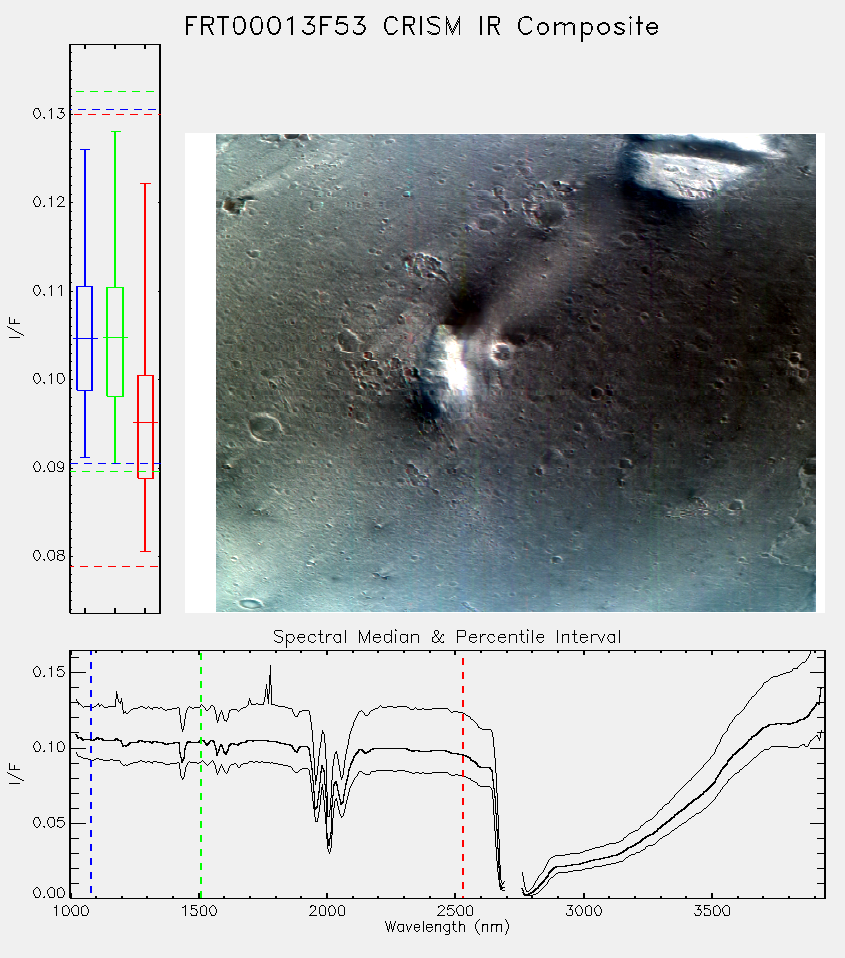Select the red box plot box
This screenshot has height=958, width=845.
tap(145, 426)
